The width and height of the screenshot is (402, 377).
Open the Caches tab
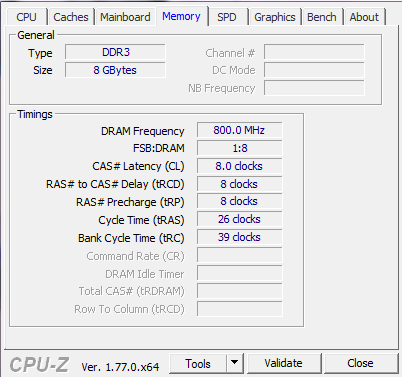tap(71, 17)
